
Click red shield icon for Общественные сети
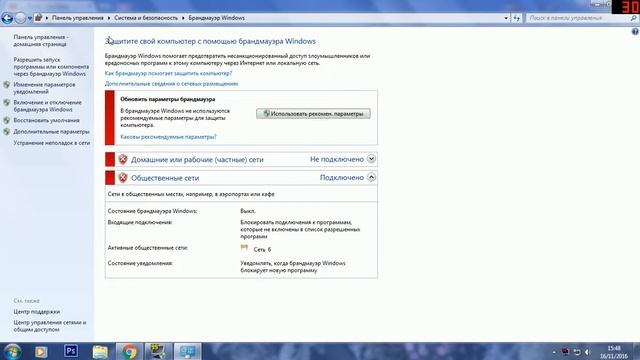(123, 178)
